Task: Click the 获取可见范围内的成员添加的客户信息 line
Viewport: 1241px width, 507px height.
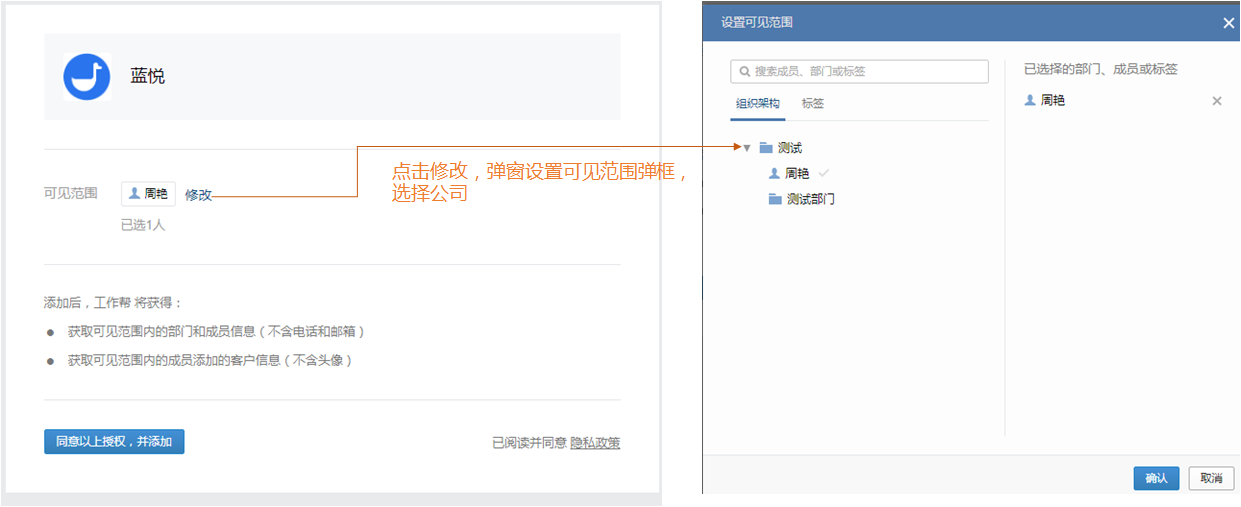Action: point(210,360)
